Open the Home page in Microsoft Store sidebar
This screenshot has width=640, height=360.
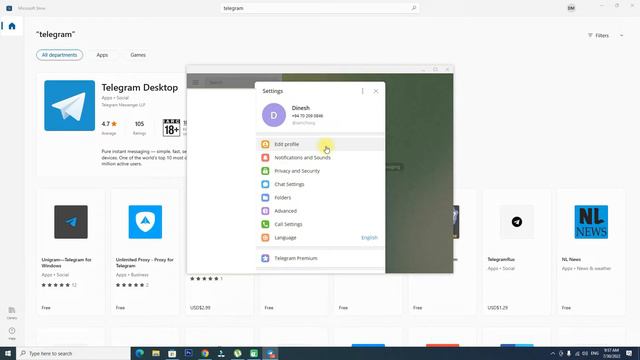pos(12,26)
